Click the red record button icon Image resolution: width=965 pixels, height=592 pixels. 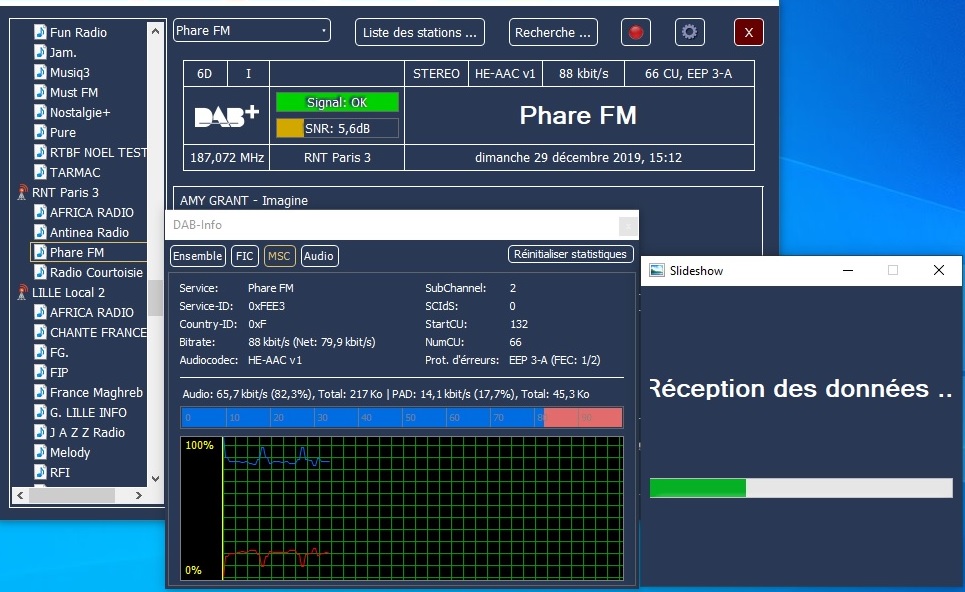pos(636,32)
